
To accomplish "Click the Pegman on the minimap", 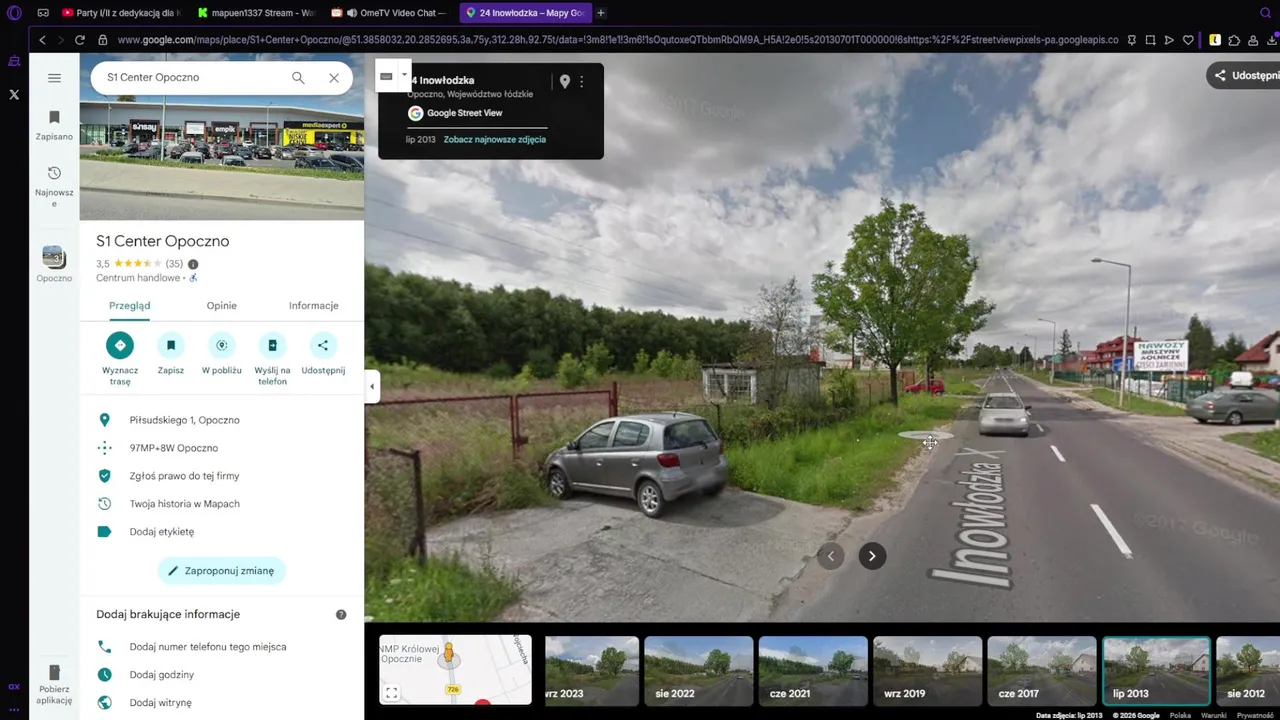I will tap(448, 655).
